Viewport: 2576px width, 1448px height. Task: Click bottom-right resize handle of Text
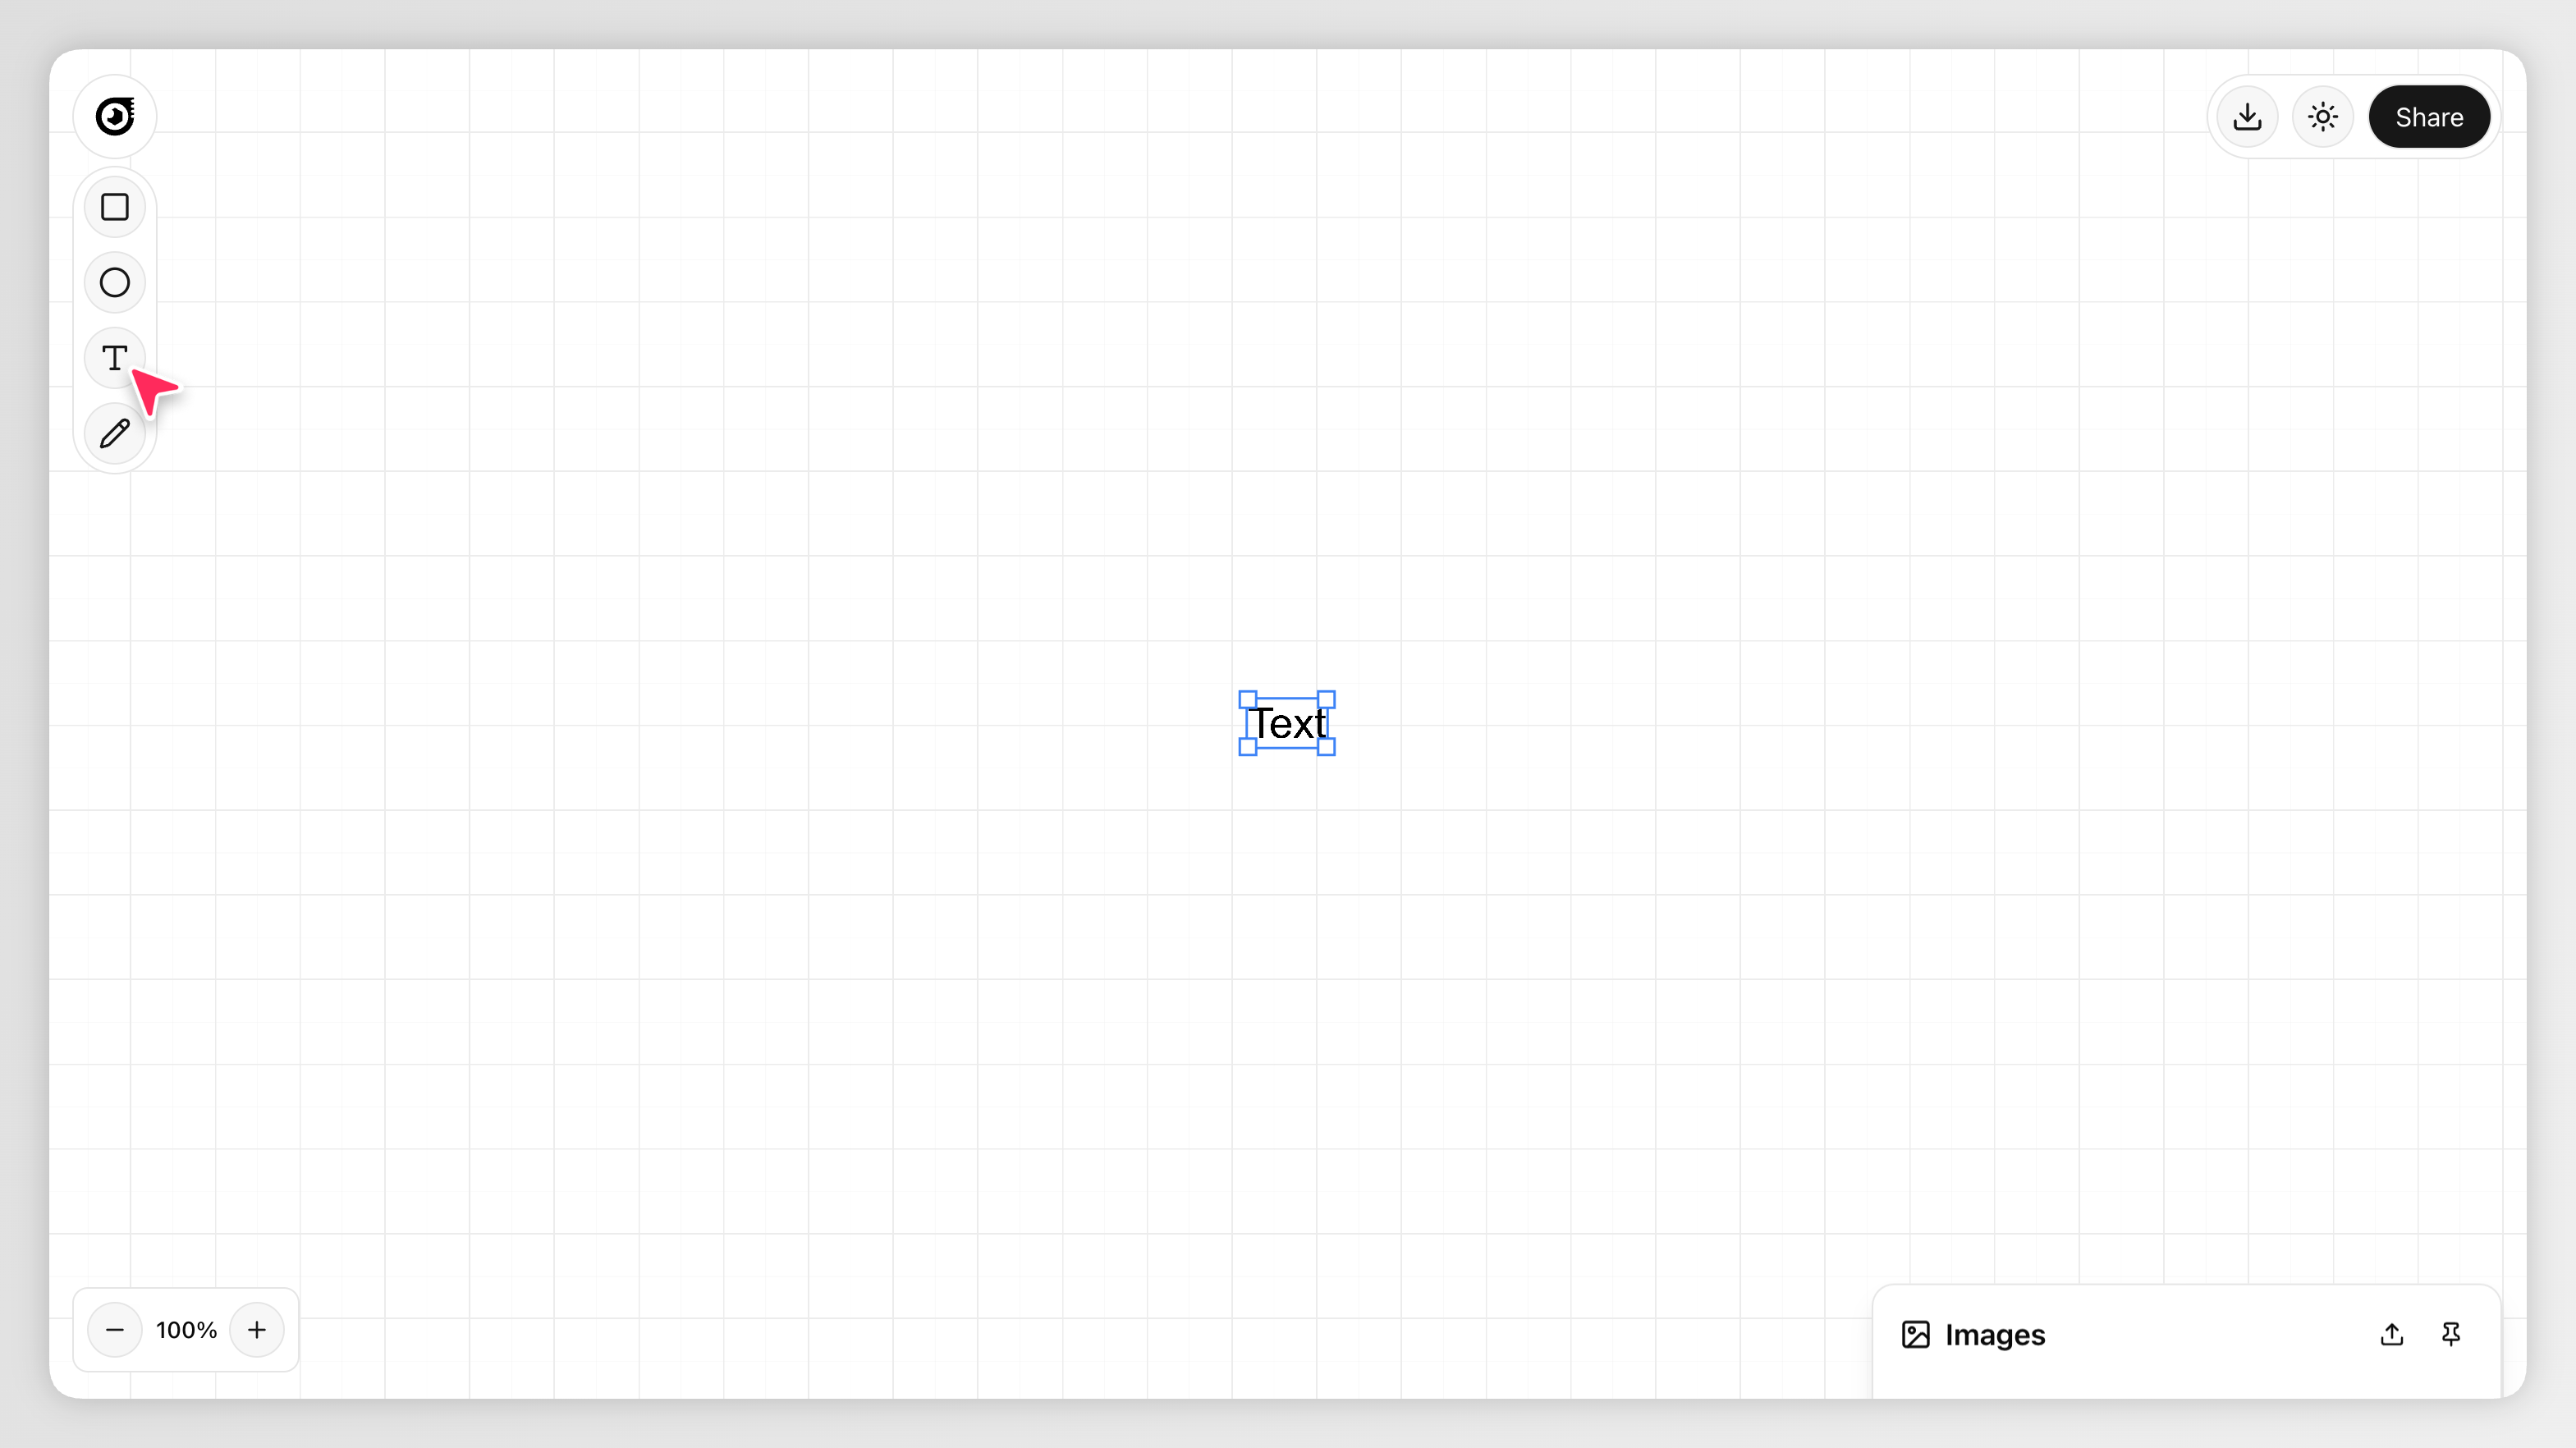tap(1326, 747)
